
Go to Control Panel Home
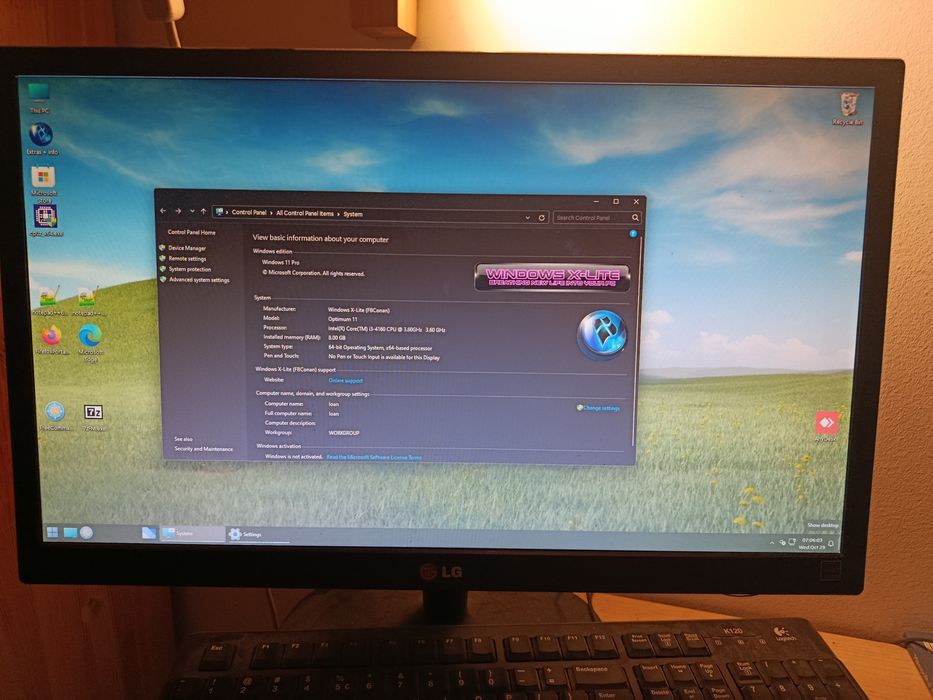[192, 232]
